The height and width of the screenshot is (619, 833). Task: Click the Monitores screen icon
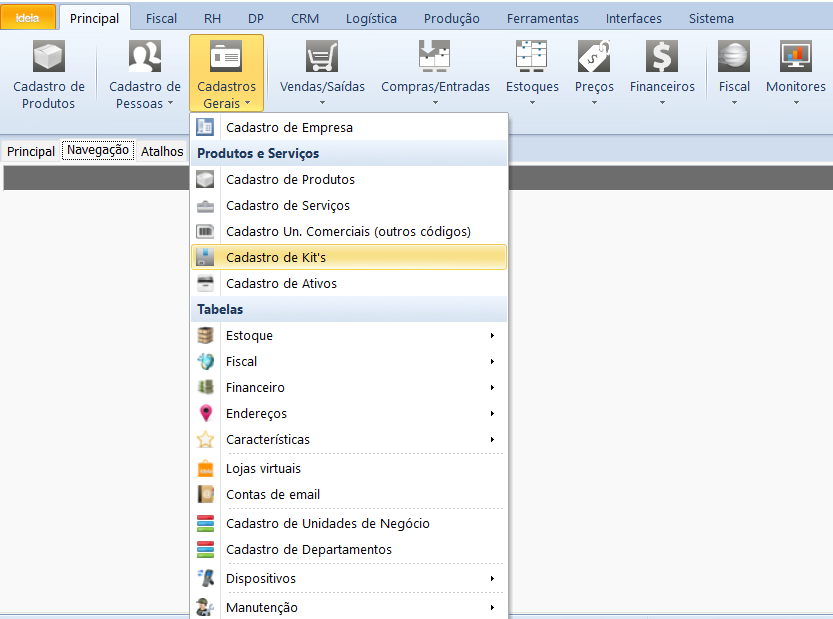(x=795, y=57)
